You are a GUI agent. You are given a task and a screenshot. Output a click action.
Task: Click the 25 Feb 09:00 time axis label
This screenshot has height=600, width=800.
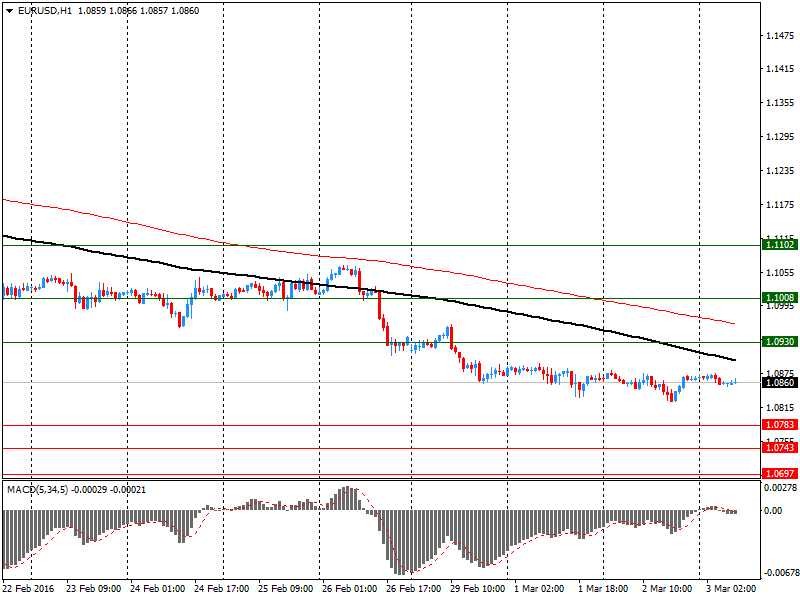tap(286, 589)
